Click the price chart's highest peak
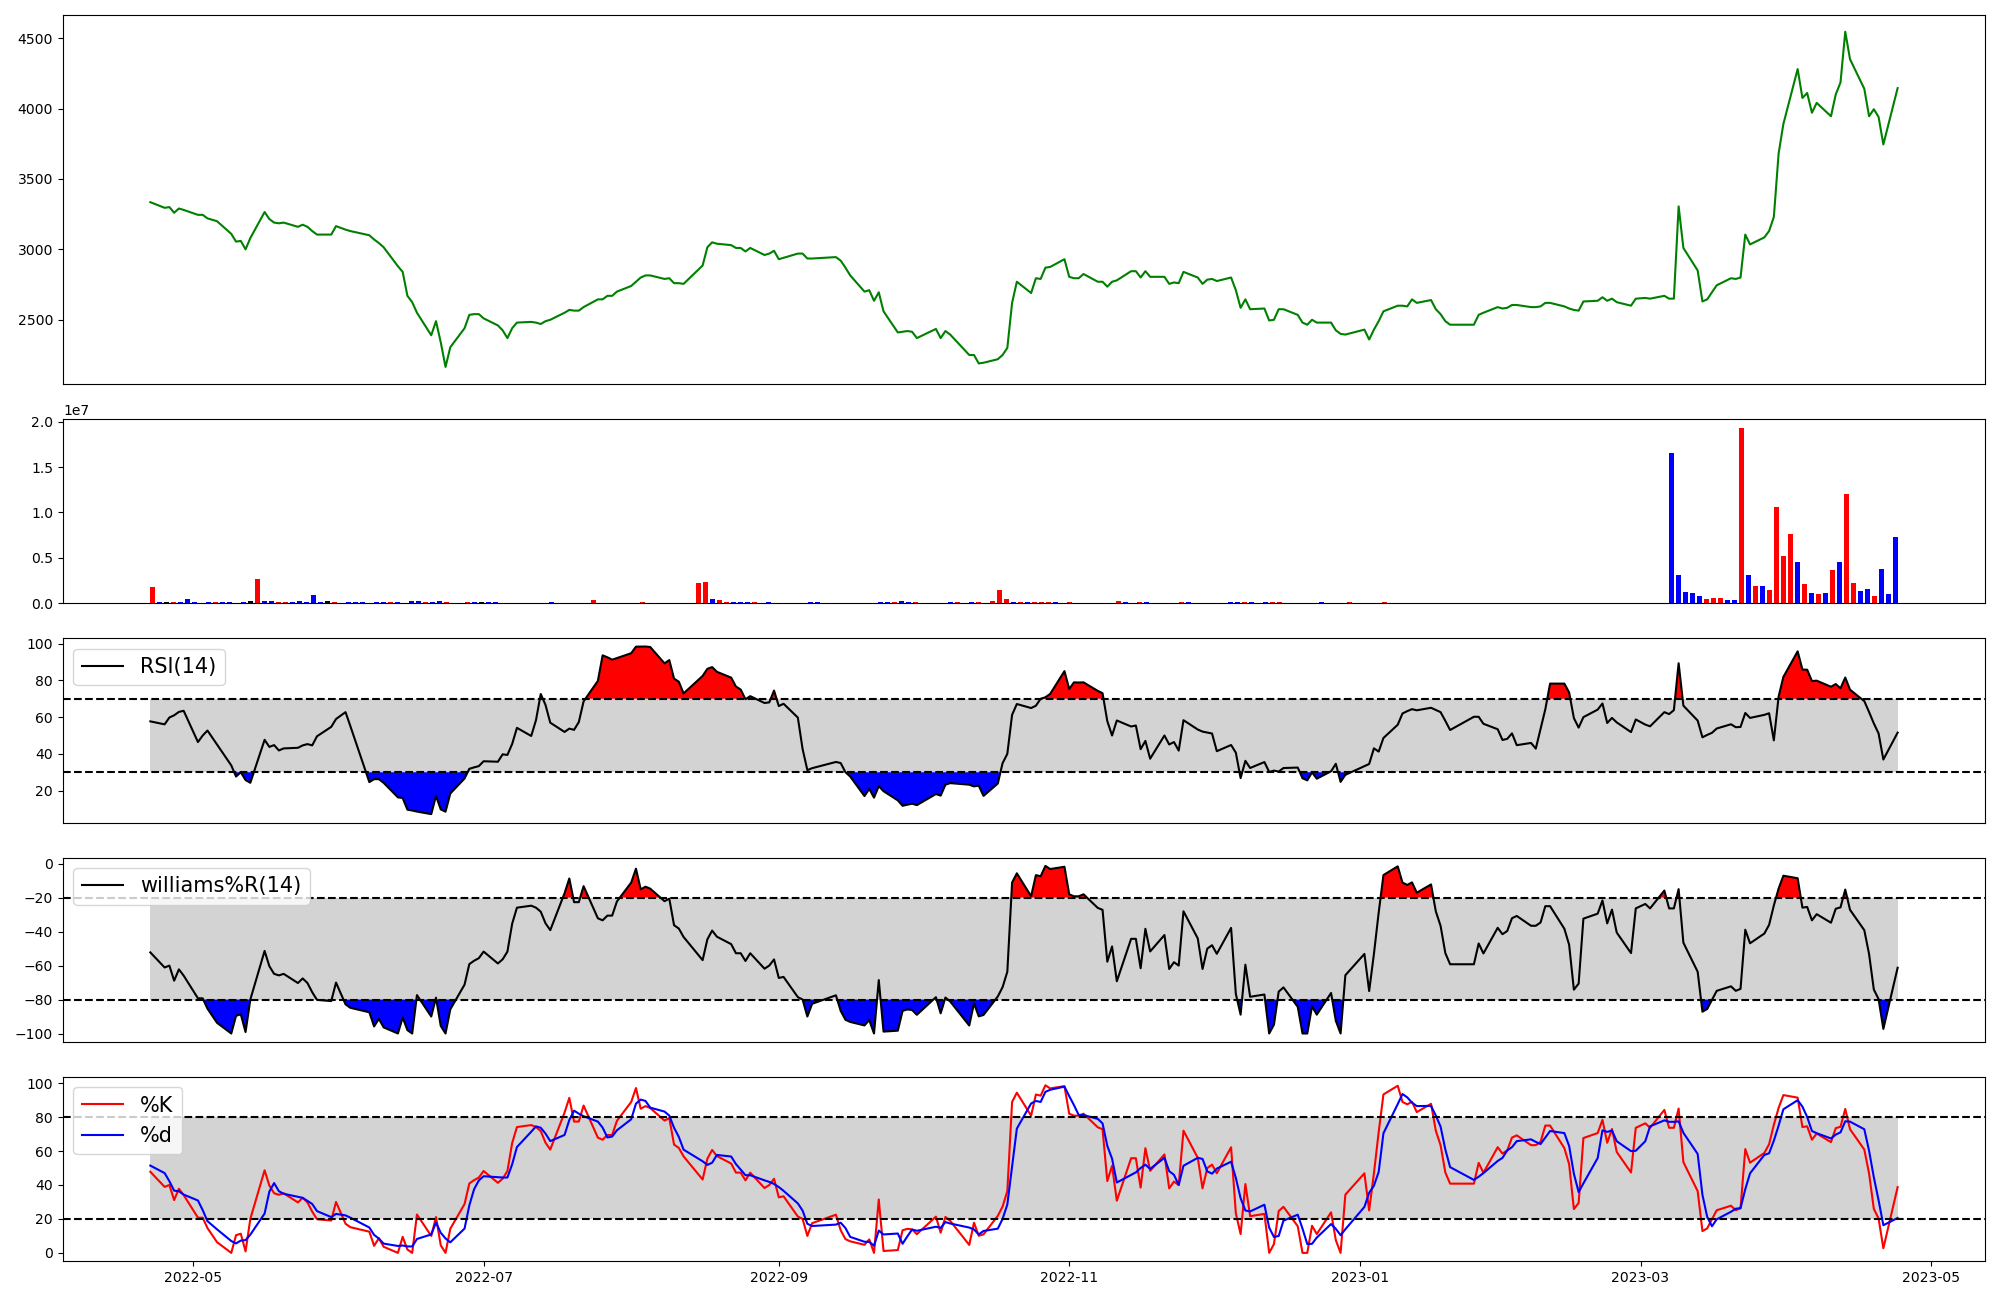Image resolution: width=2000 pixels, height=1300 pixels. tap(1845, 32)
